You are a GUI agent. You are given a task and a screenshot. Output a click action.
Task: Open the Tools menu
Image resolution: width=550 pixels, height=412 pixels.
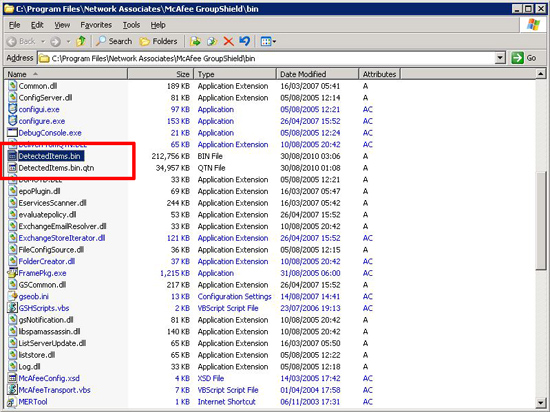pyautogui.click(x=131, y=25)
